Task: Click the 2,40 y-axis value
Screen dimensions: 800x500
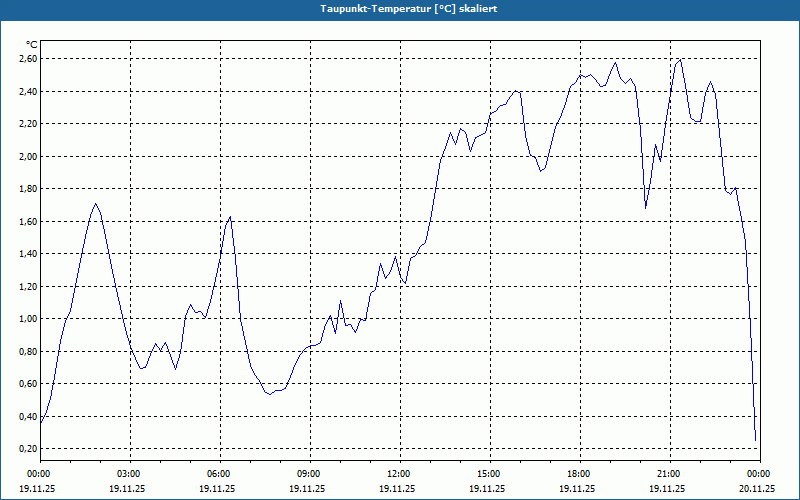Action: pos(30,92)
